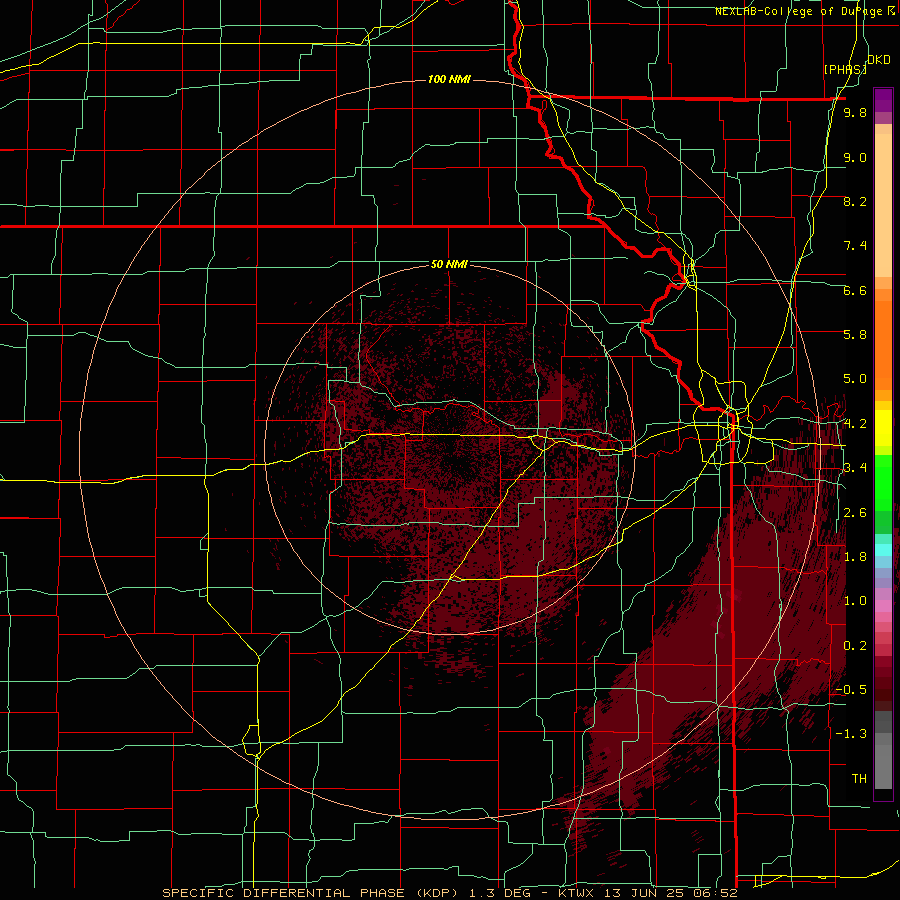
Task: Click the 6.6 value on the color scale
Action: pos(855,290)
